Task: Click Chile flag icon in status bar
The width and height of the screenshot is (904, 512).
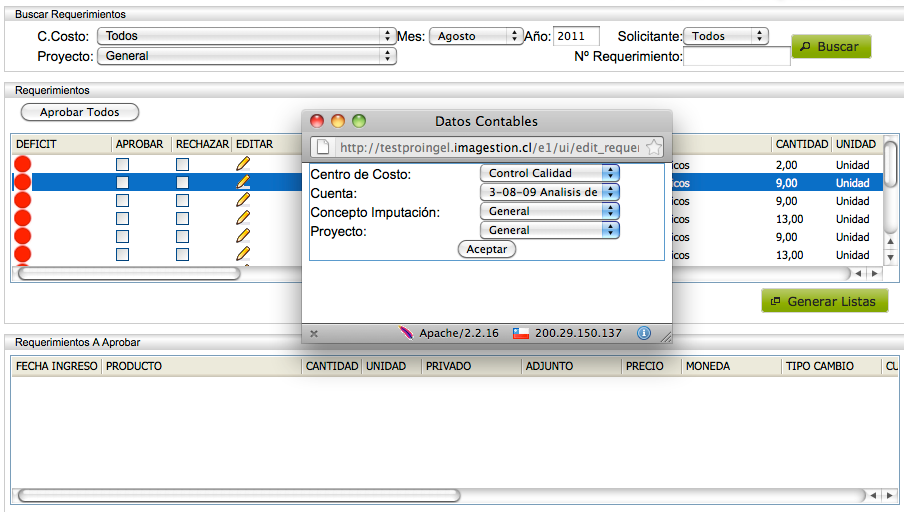Action: coord(521,333)
